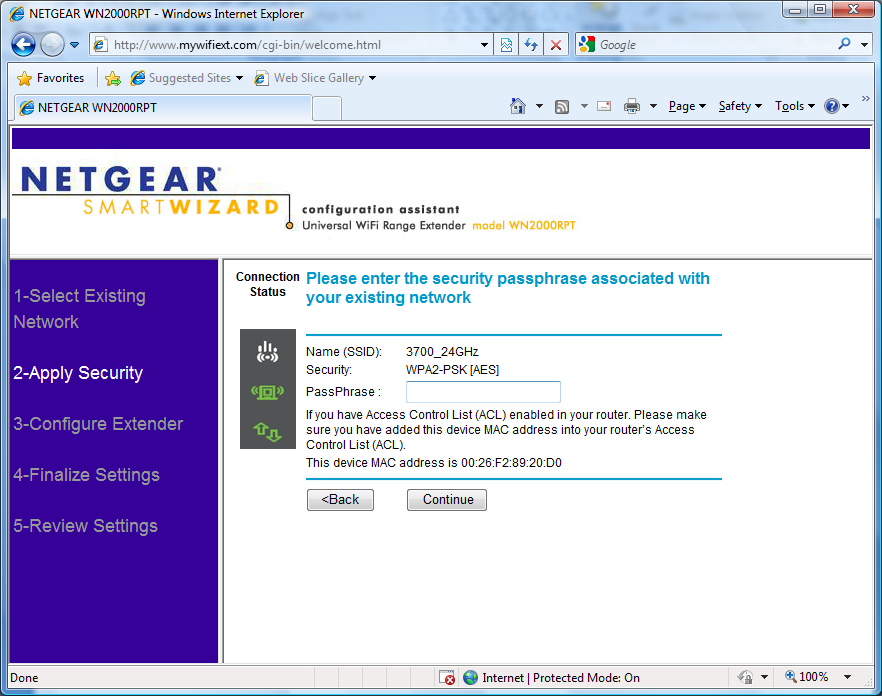882x696 pixels.
Task: Click the wireless signal Connection Status icon
Action: (x=267, y=350)
